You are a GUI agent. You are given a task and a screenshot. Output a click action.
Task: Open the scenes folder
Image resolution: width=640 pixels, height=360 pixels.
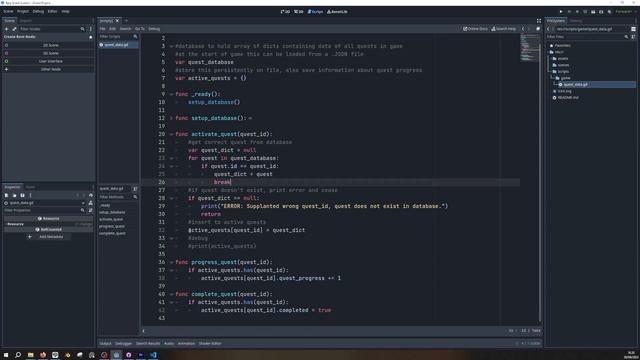click(x=563, y=65)
